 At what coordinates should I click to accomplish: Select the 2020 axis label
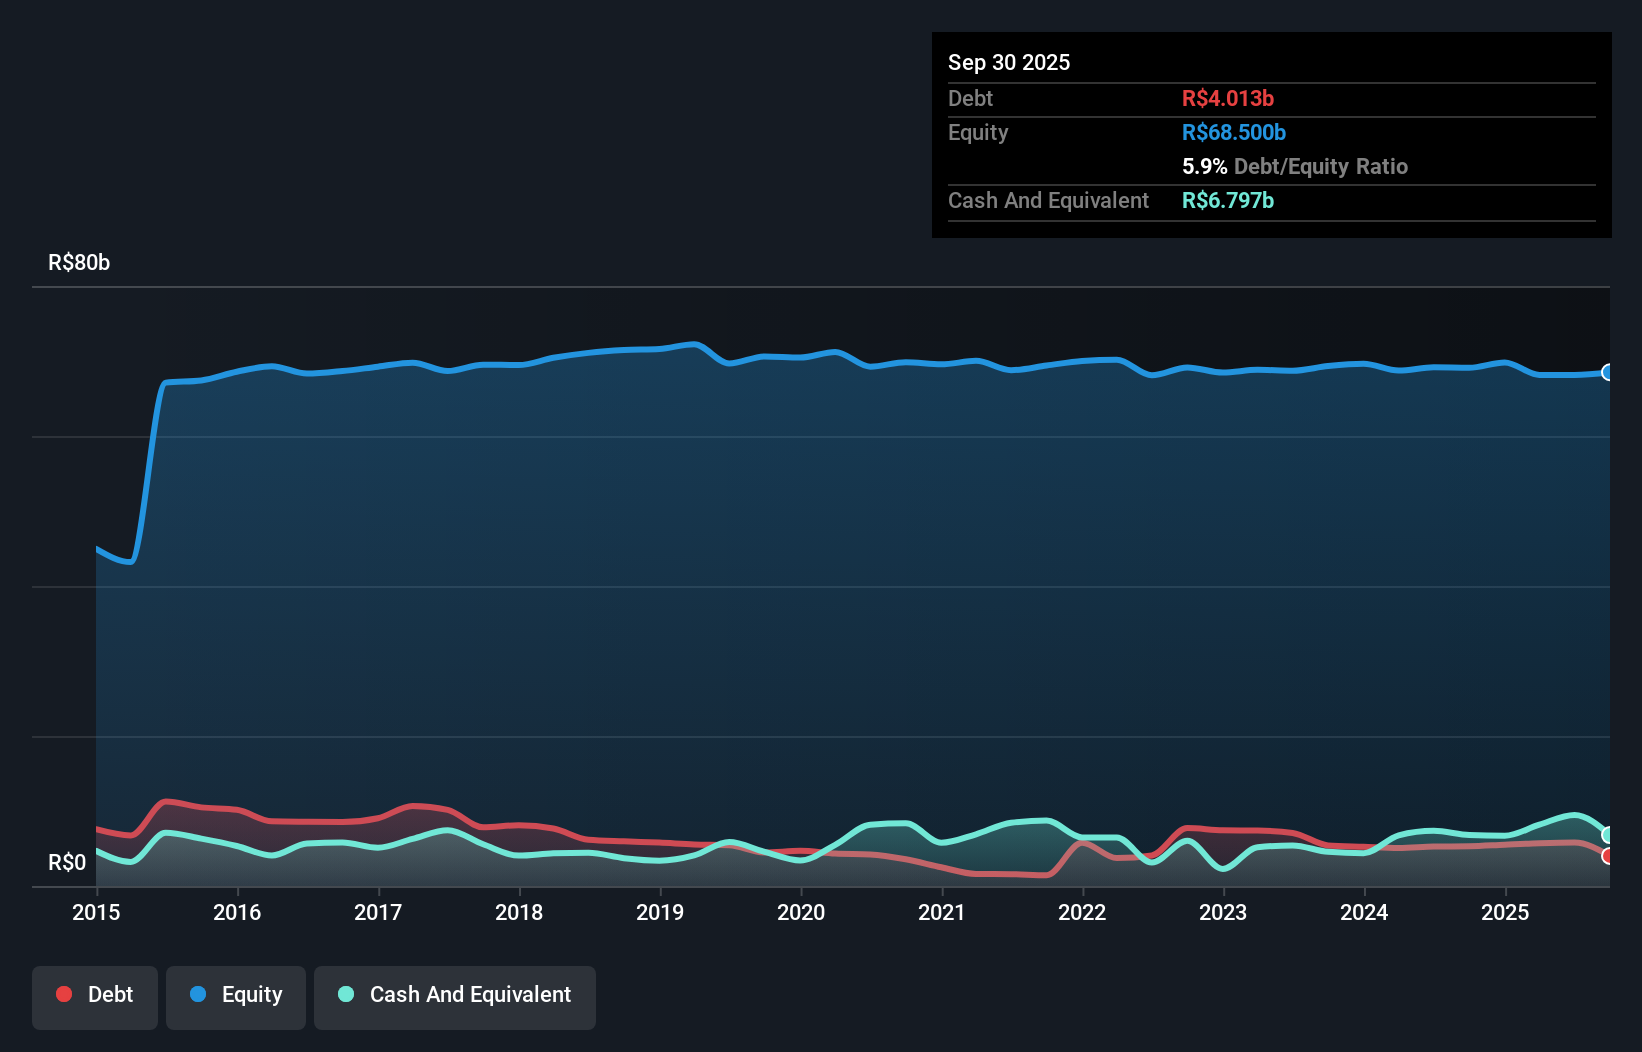[801, 912]
